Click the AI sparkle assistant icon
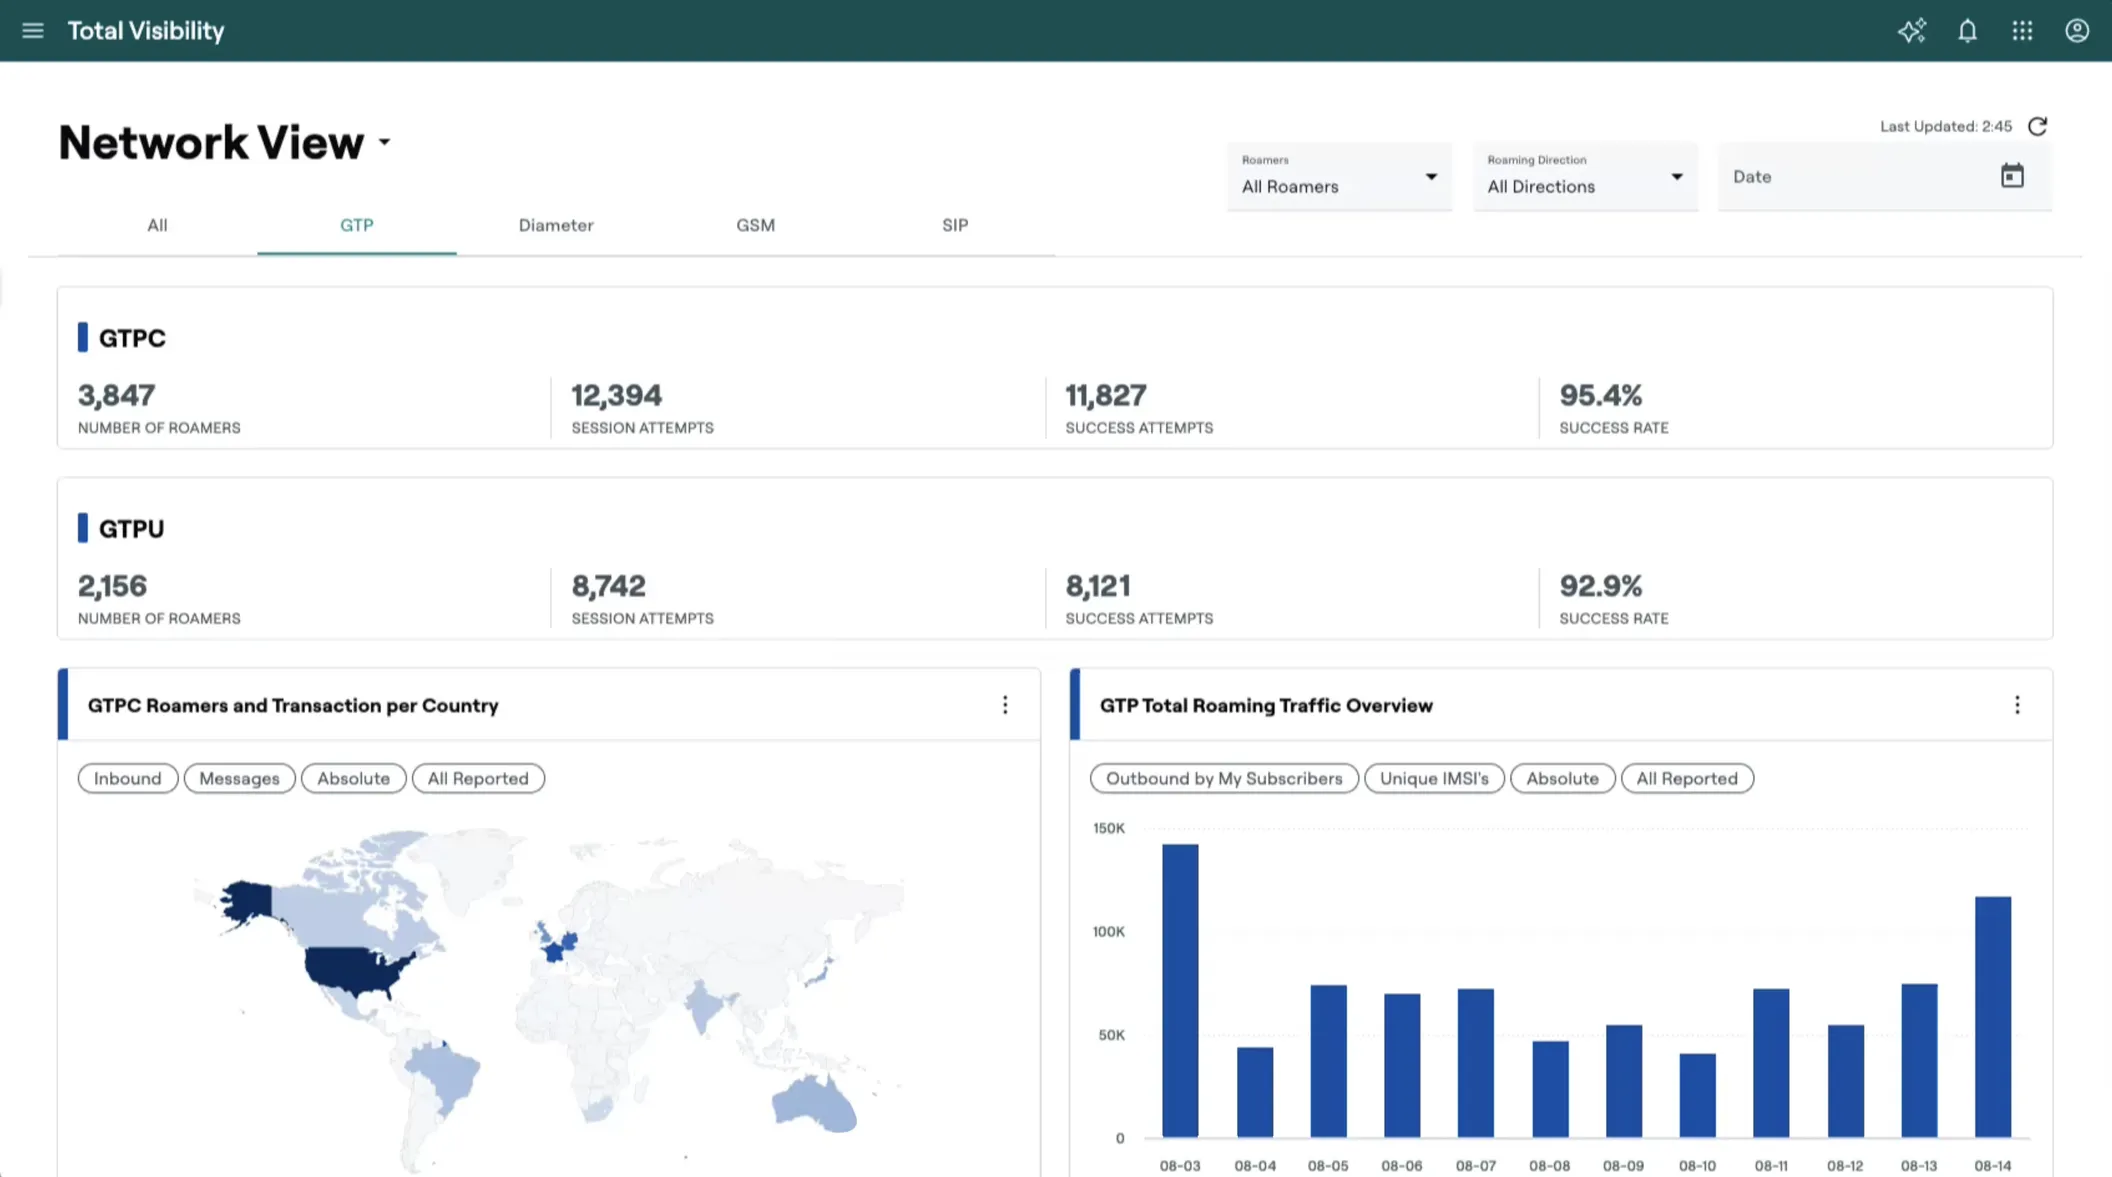2112x1177 pixels. [x=1912, y=31]
